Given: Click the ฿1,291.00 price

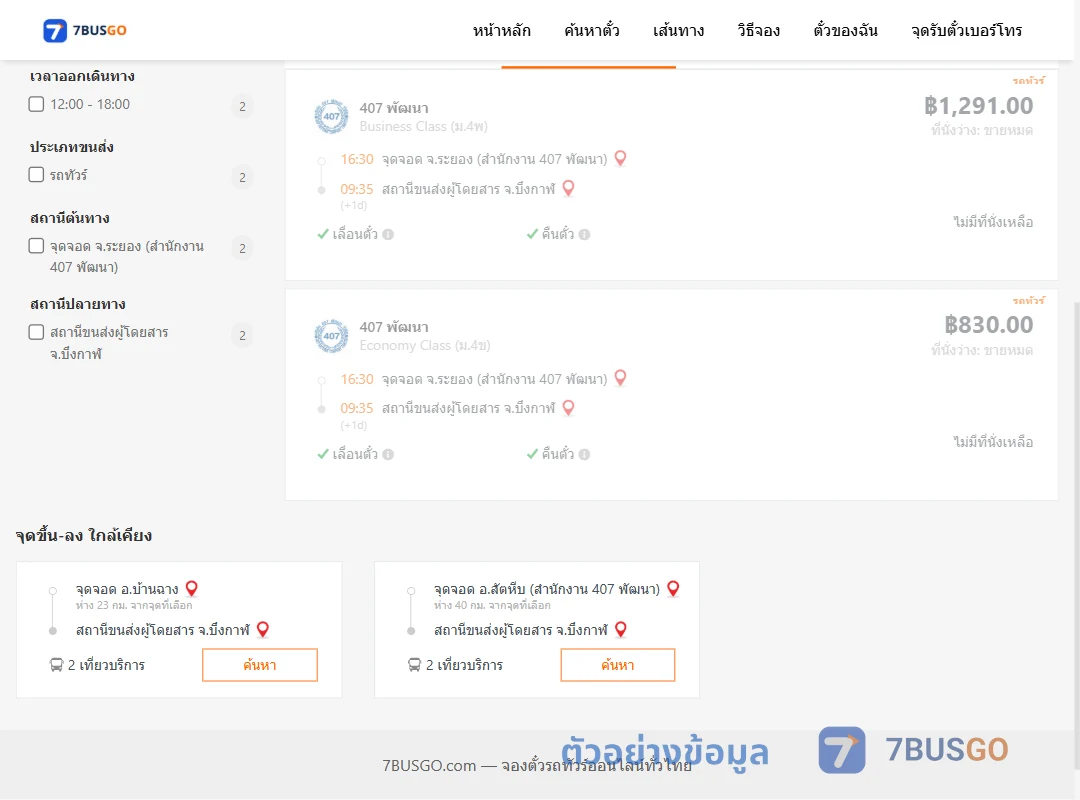Looking at the screenshot, I should click(978, 105).
